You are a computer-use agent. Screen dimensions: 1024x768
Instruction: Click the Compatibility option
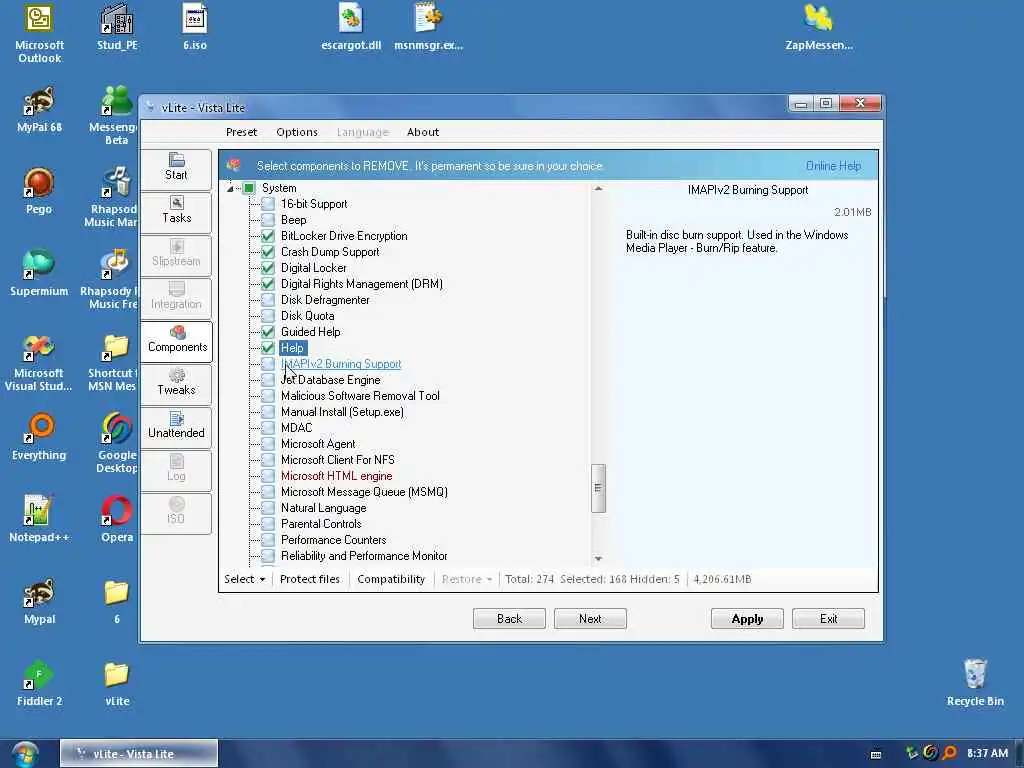[x=391, y=579]
